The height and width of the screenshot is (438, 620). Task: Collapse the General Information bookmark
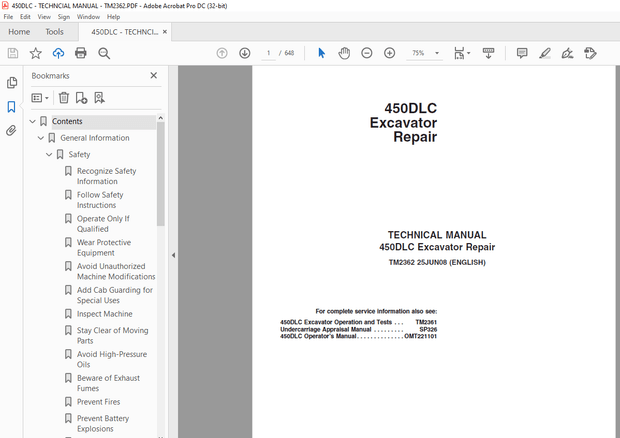pyautogui.click(x=41, y=138)
